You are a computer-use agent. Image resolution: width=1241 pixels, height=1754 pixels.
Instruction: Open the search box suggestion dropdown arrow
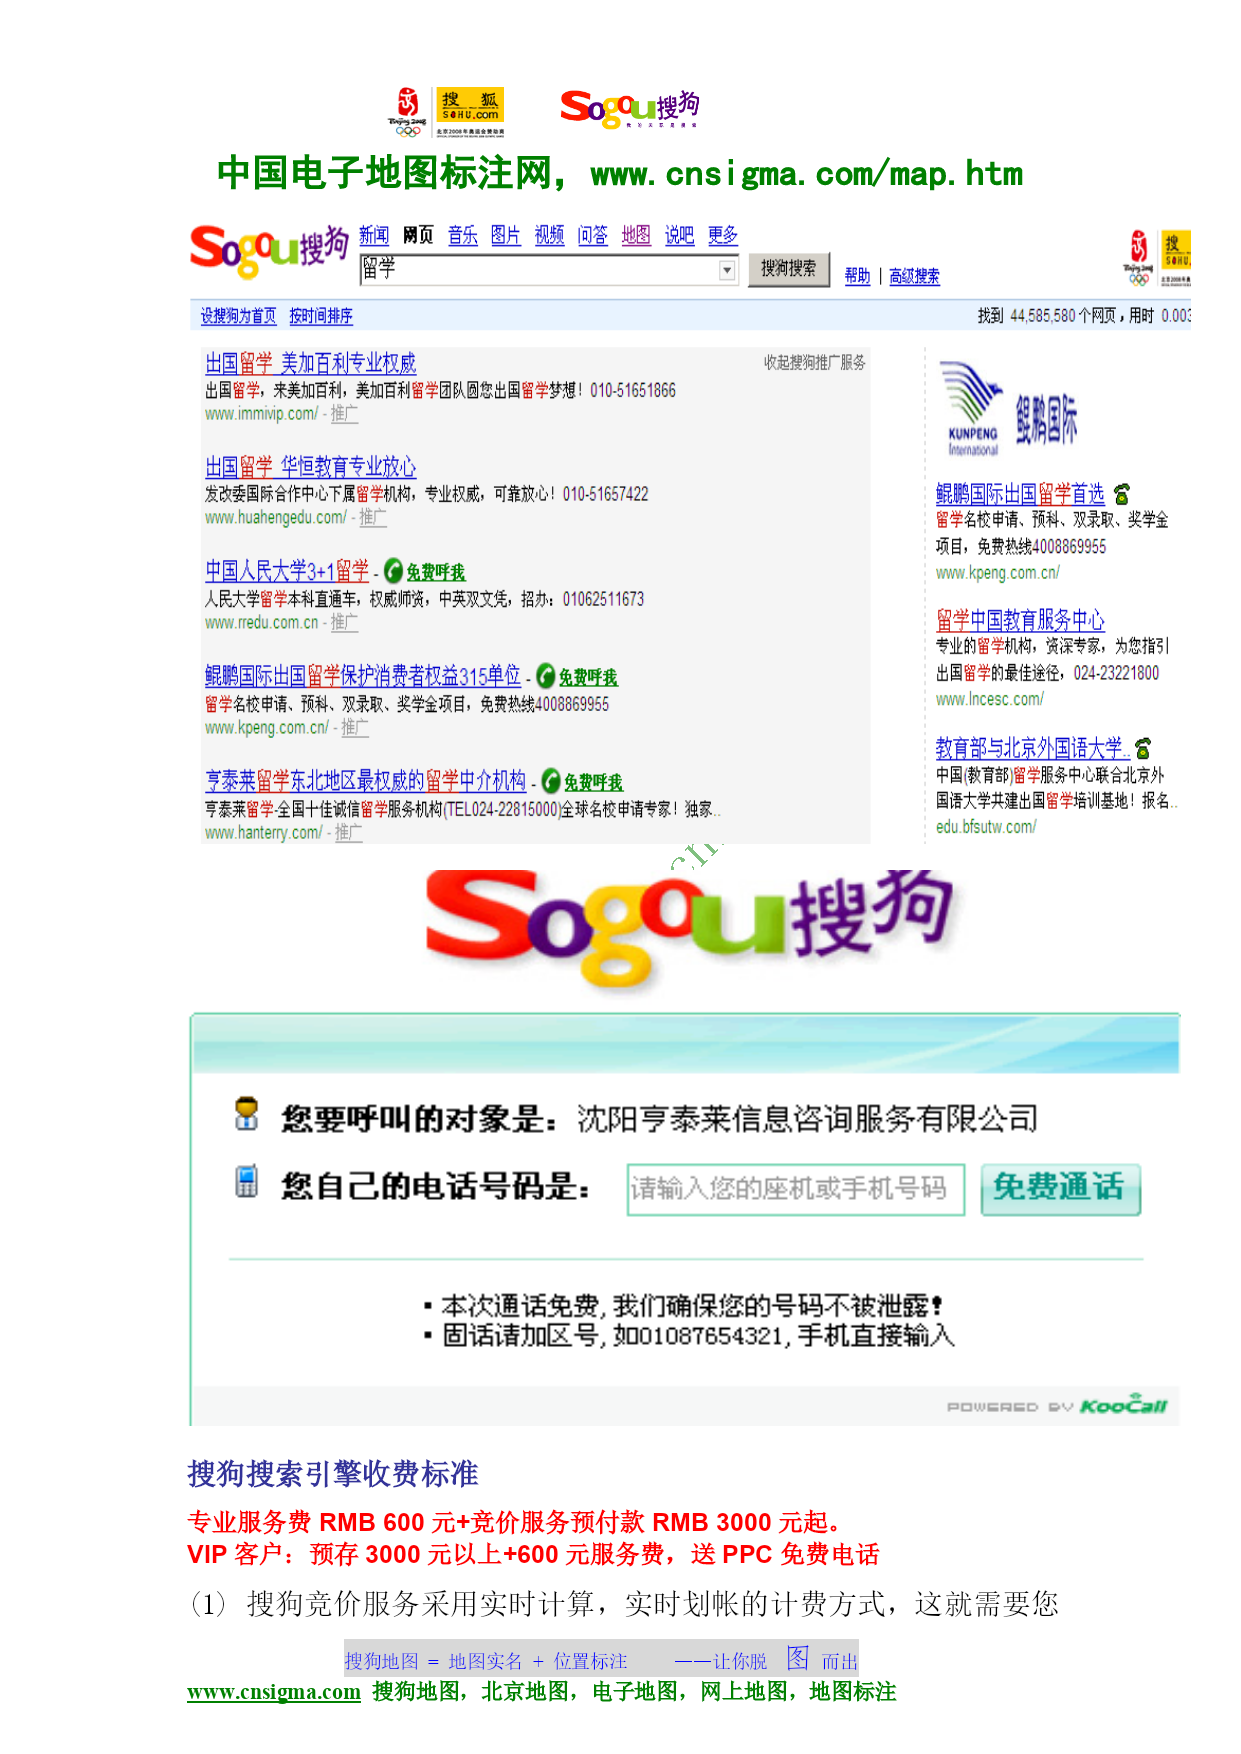728,270
